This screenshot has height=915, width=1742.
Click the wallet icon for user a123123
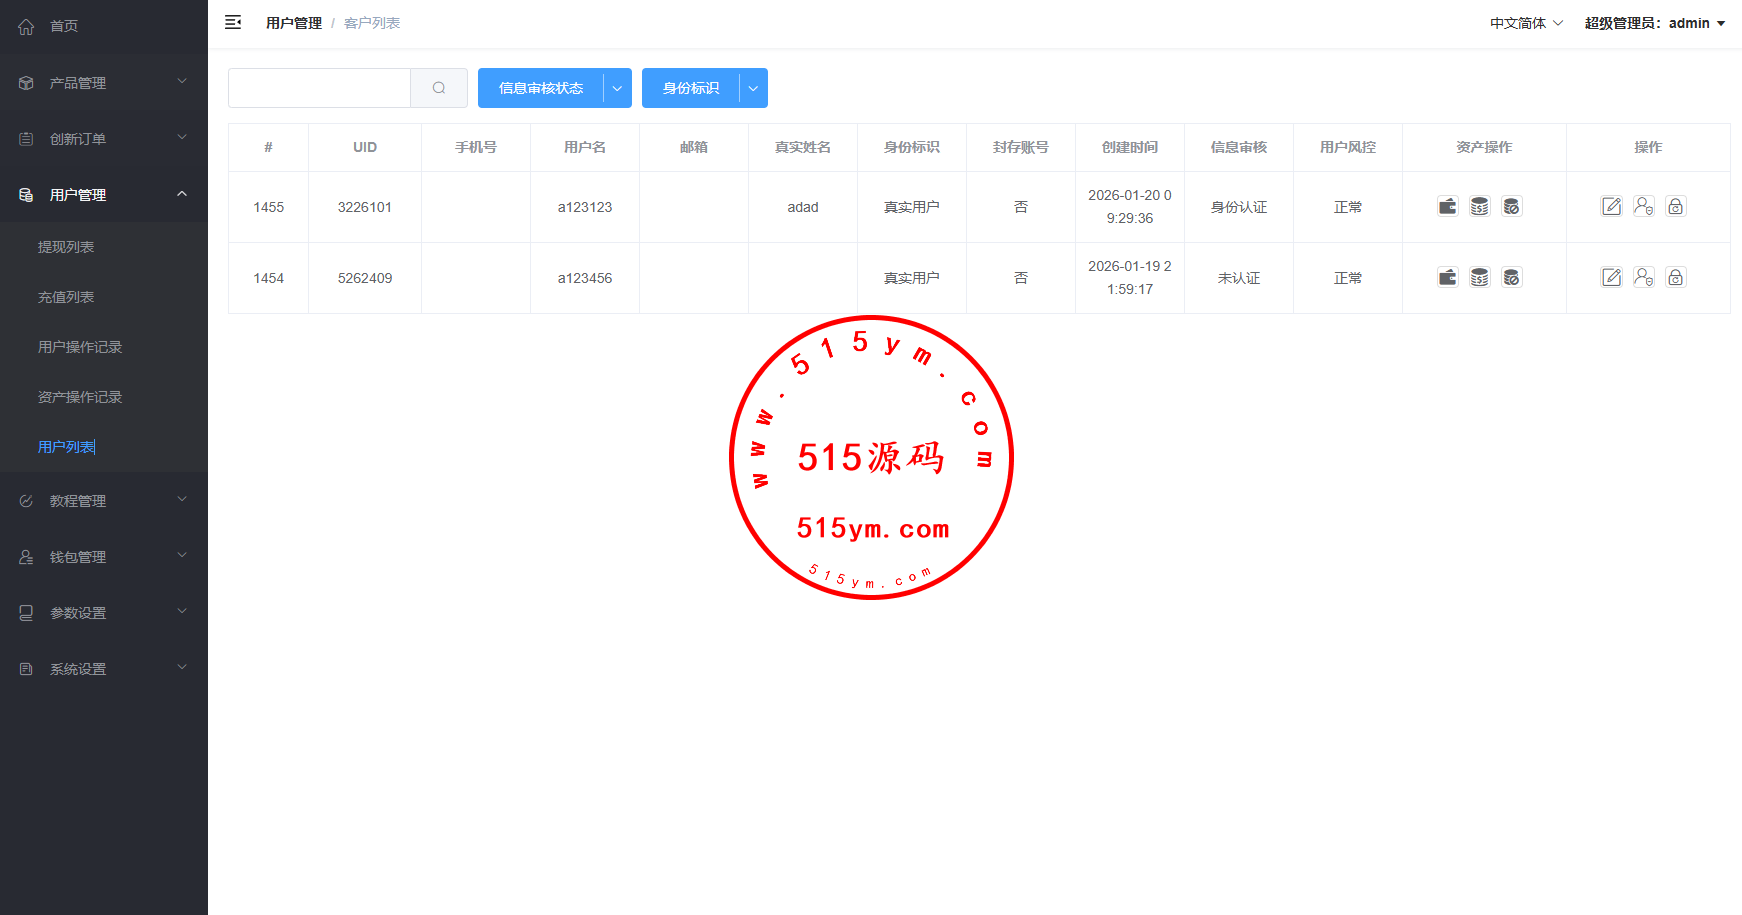[x=1447, y=207]
